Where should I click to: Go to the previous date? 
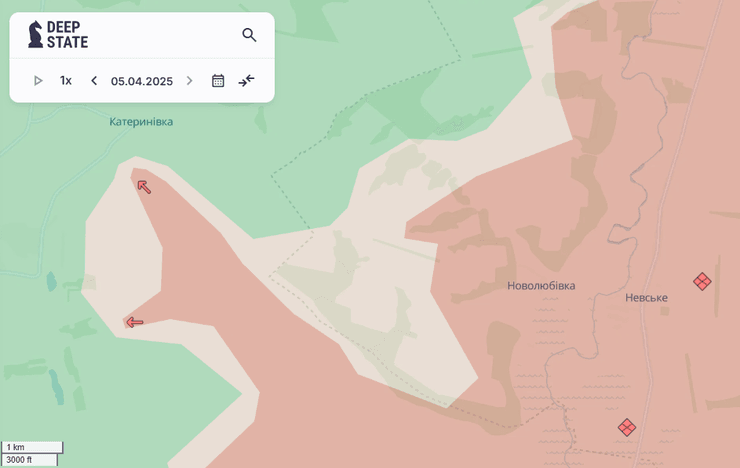(x=94, y=81)
